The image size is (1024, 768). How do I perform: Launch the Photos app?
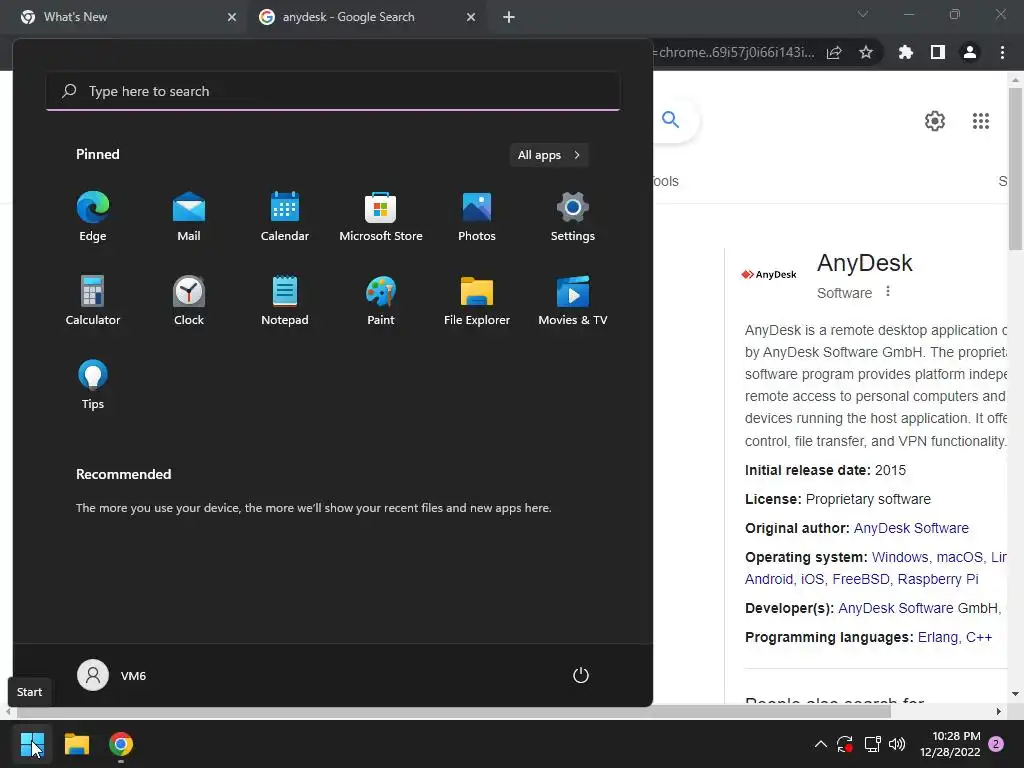pyautogui.click(x=477, y=216)
